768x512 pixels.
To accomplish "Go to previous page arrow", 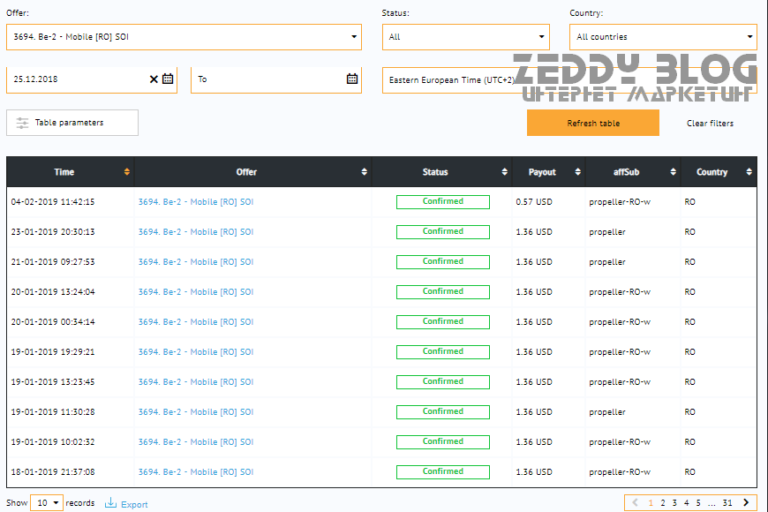I will [x=635, y=503].
